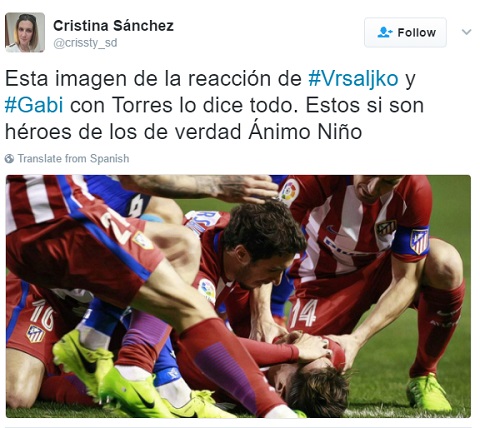The image size is (480, 428).
Task: Click the kneeling captain's neon green boot
Action: click(x=429, y=393)
